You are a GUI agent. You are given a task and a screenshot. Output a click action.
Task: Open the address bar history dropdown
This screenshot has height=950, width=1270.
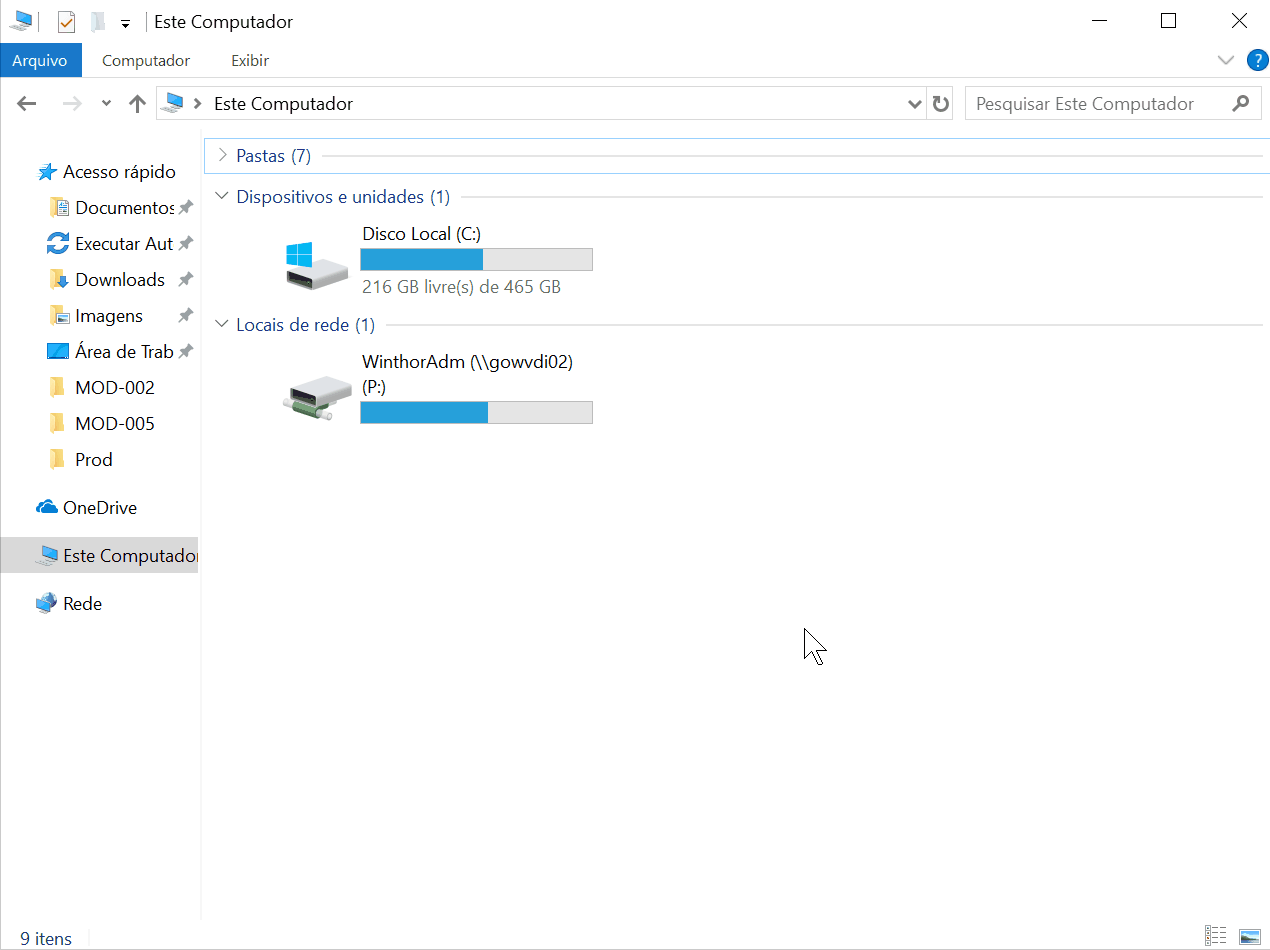tap(914, 104)
